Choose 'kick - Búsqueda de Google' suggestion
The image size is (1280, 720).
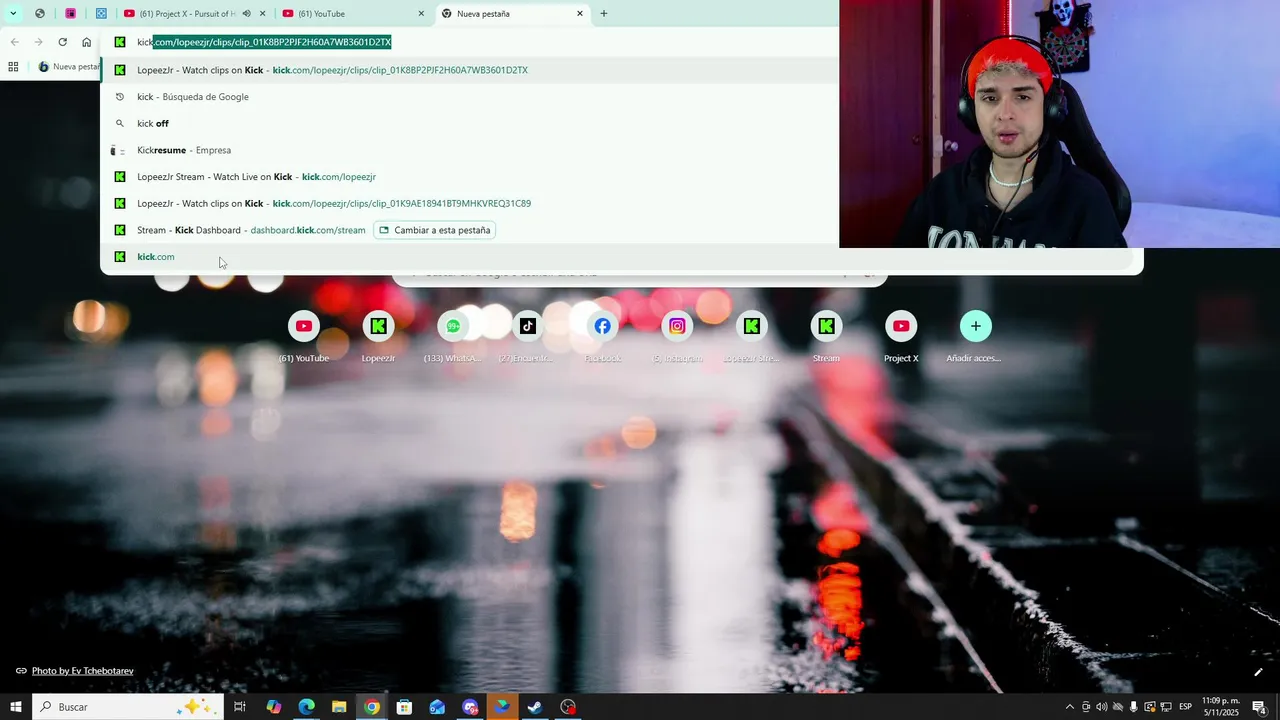(x=470, y=97)
